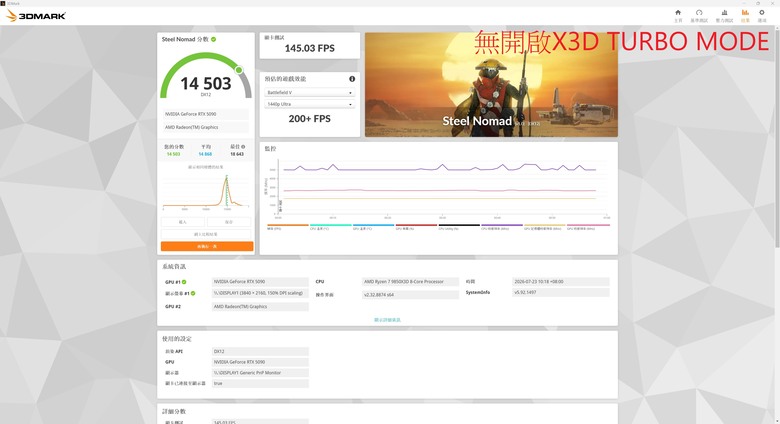This screenshot has height=424, width=780.
Task: Toggle the purple CPU clock frequency legend
Action: tap(501, 227)
